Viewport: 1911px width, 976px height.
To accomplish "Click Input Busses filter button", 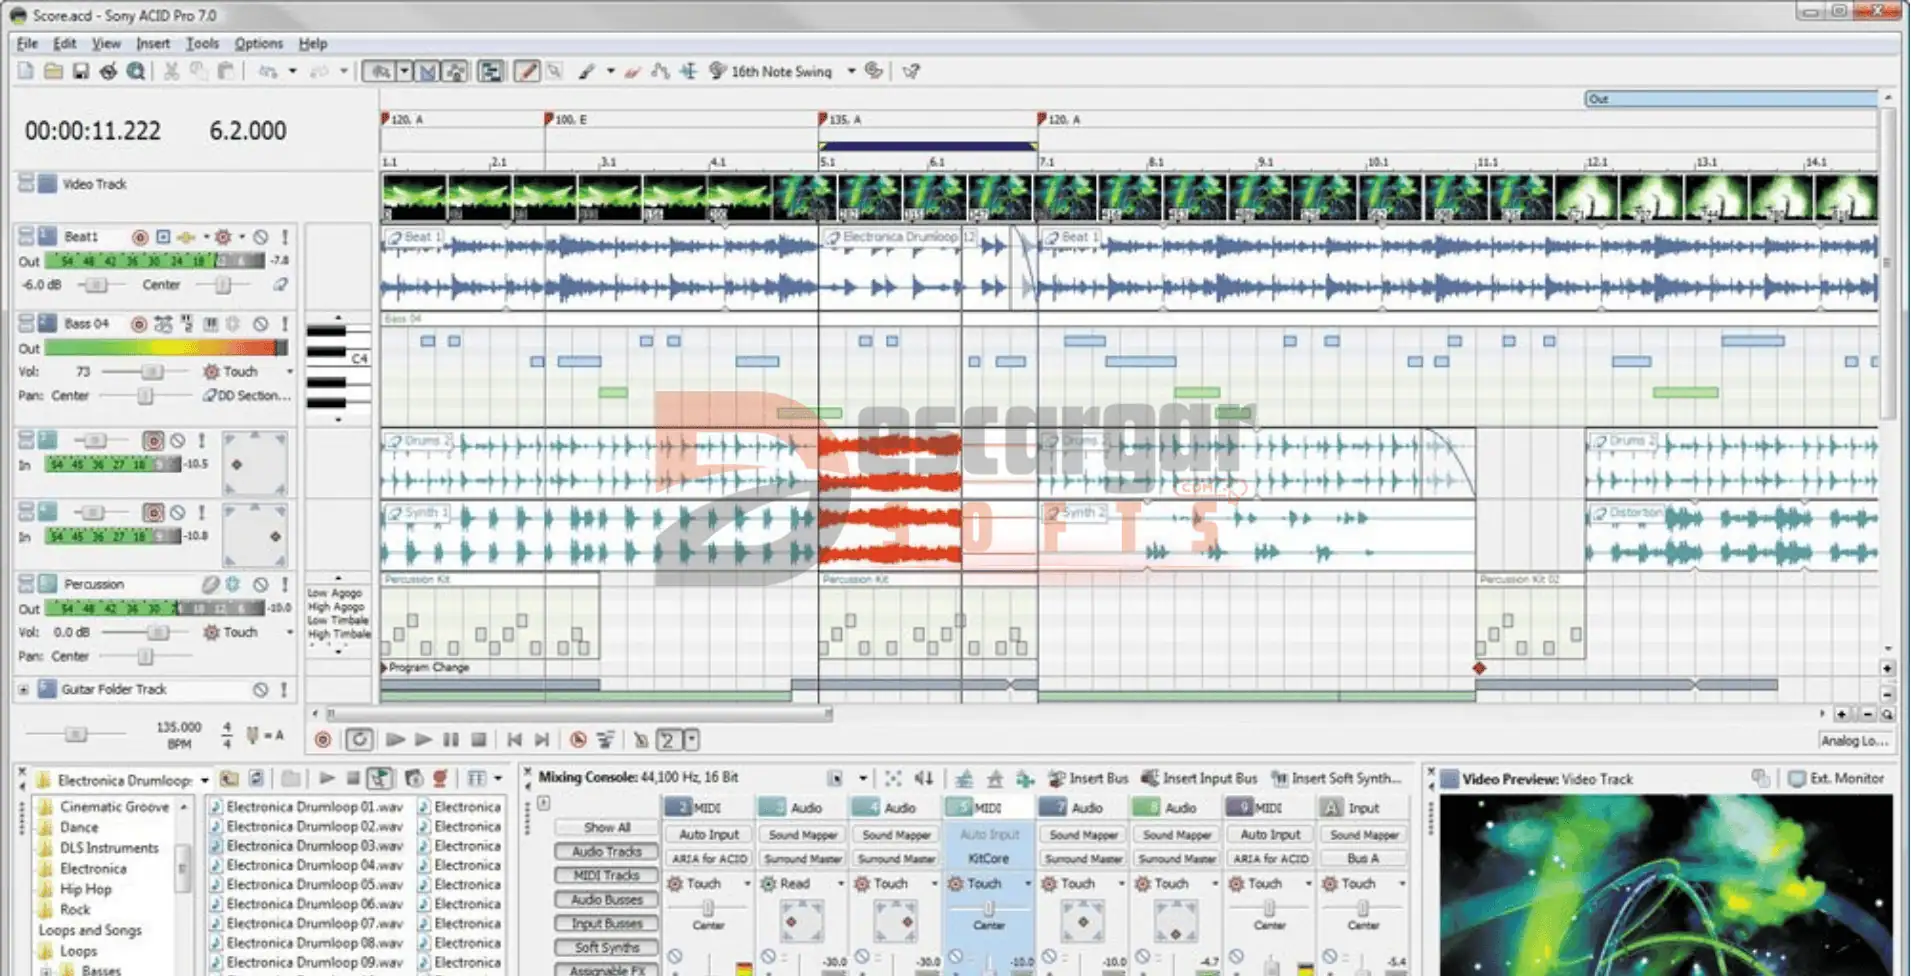I will point(607,923).
